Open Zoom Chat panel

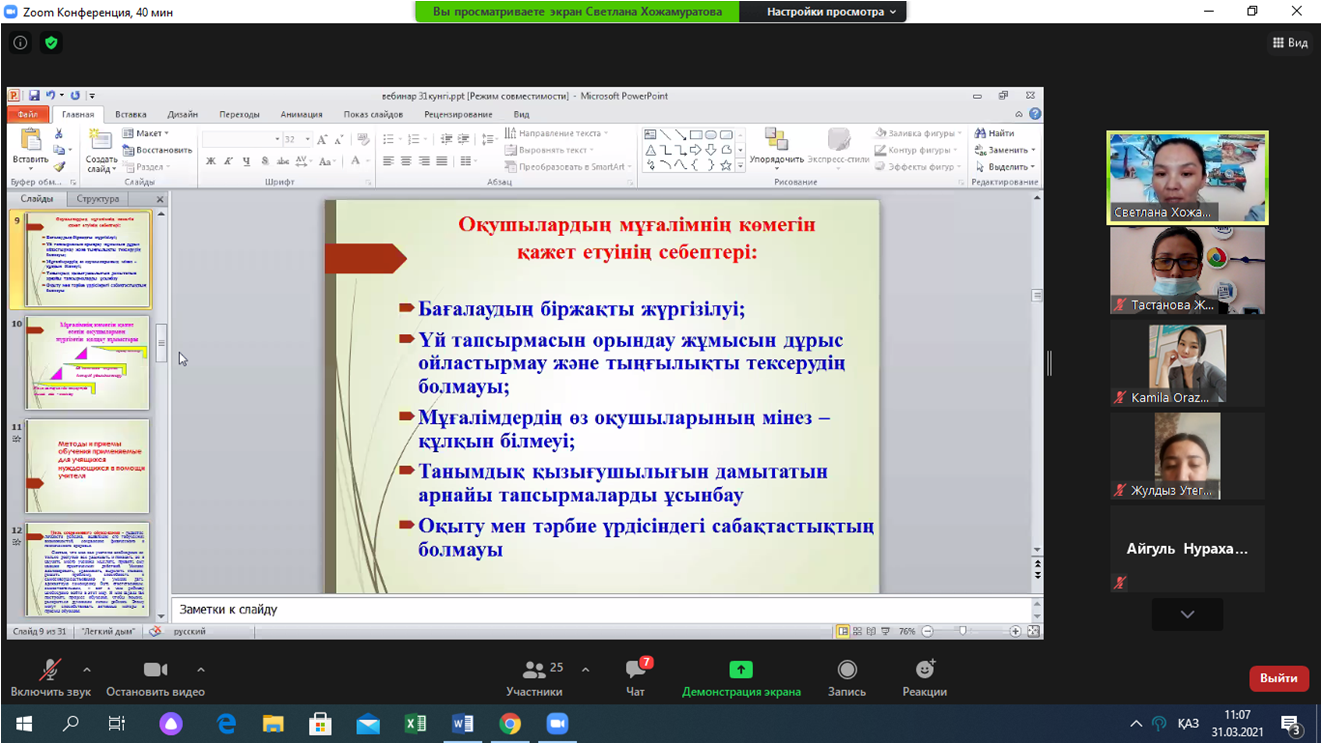pyautogui.click(x=635, y=677)
